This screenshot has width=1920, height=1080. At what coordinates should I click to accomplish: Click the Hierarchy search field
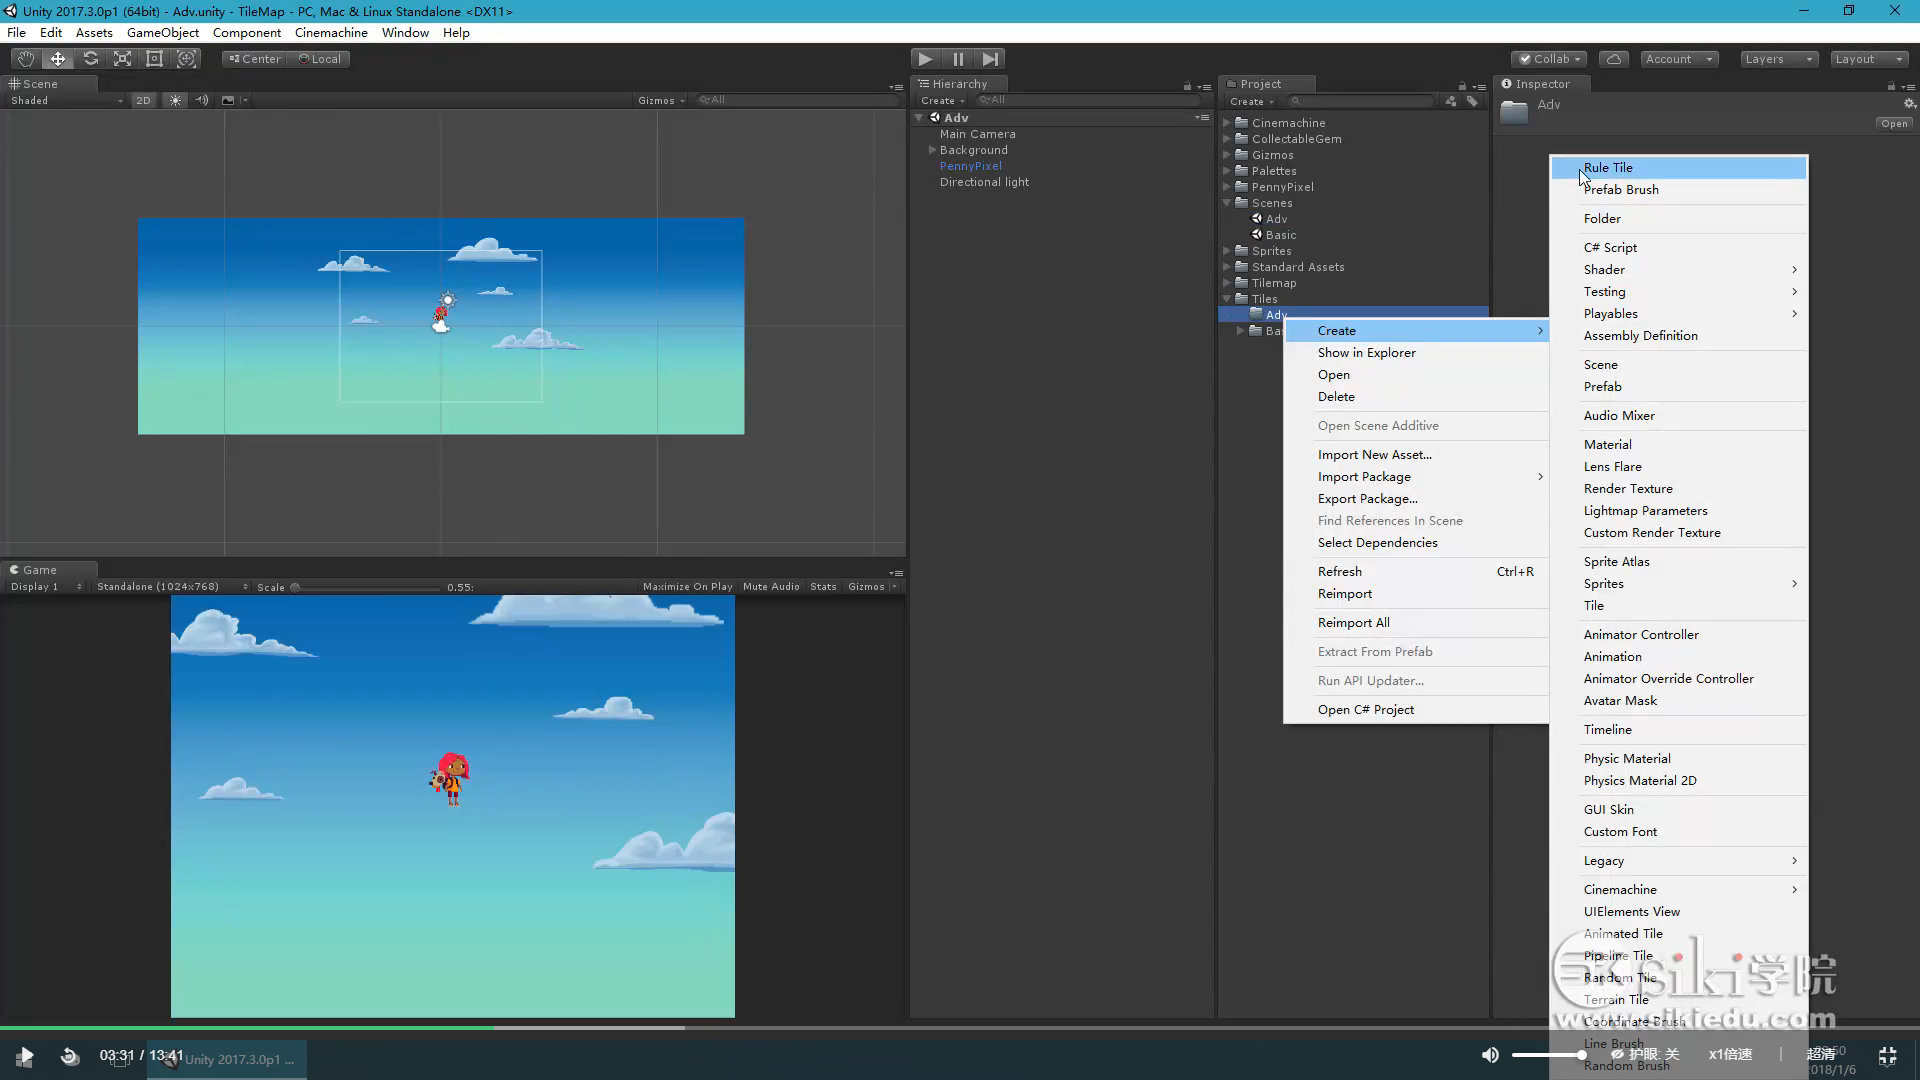[1088, 100]
